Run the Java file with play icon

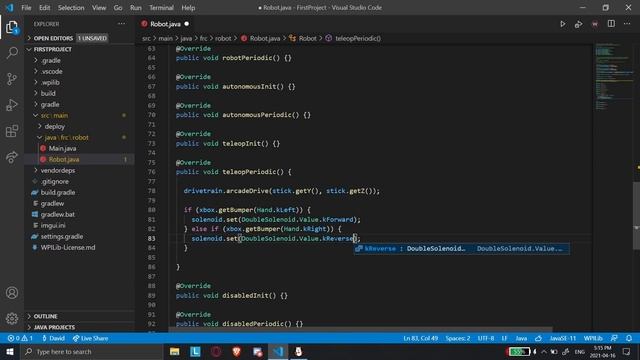[563, 24]
